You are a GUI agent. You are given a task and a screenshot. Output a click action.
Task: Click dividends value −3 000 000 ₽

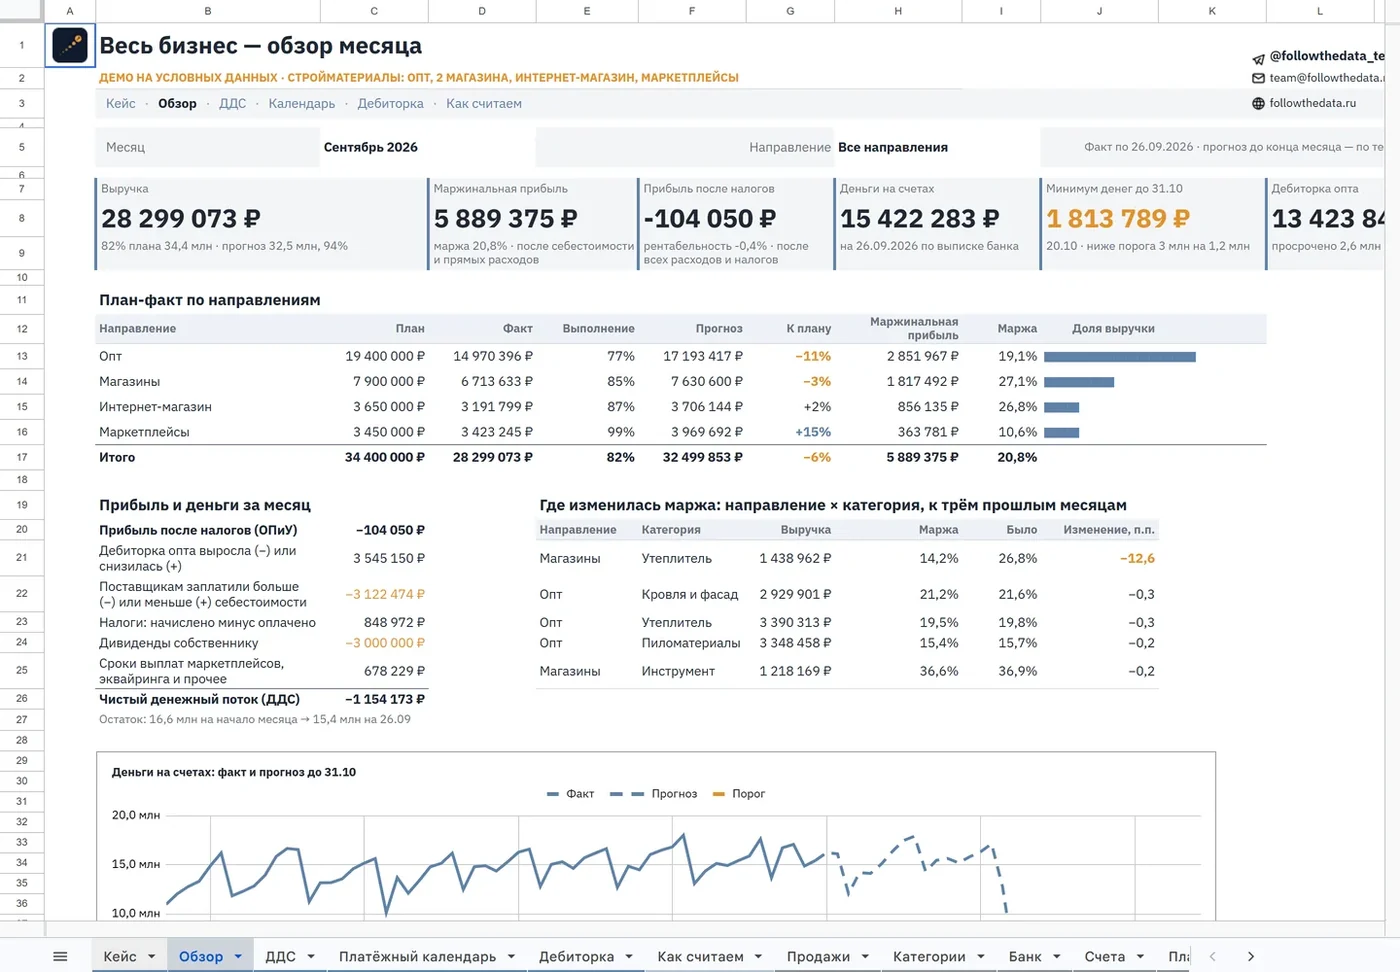385,643
